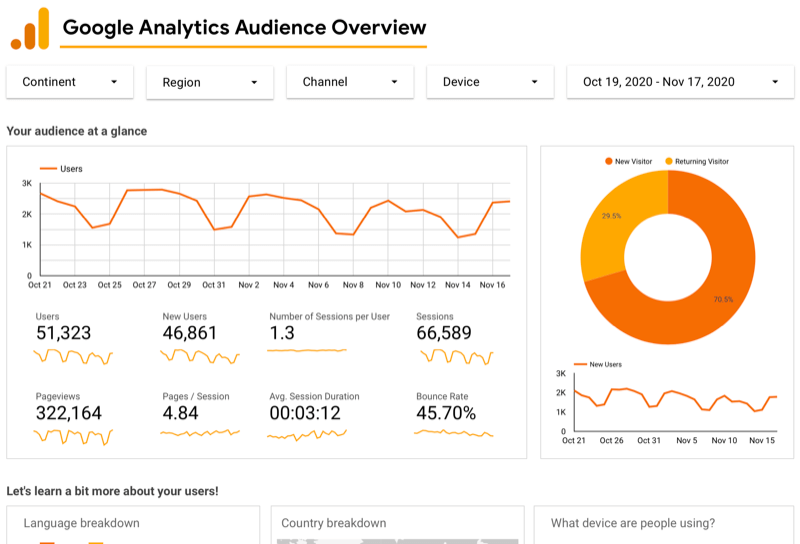Click the Country breakdown card title
This screenshot has width=800, height=544.
pyautogui.click(x=334, y=523)
